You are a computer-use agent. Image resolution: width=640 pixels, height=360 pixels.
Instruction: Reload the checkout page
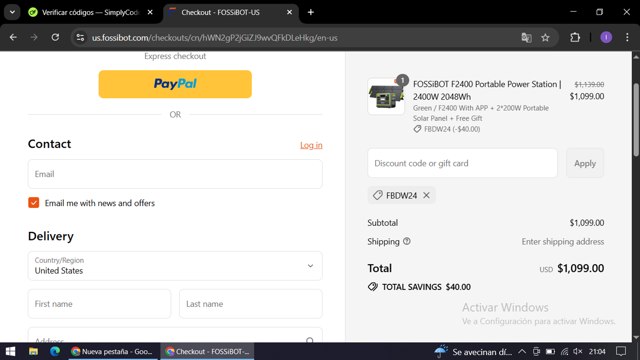[x=55, y=38]
